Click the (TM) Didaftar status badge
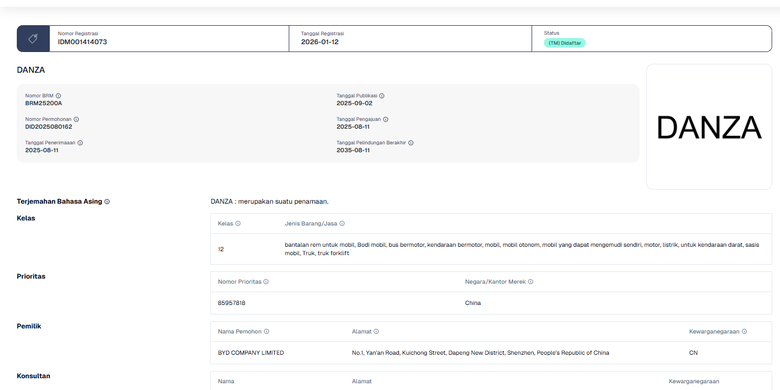The height and width of the screenshot is (390, 780). [x=565, y=43]
